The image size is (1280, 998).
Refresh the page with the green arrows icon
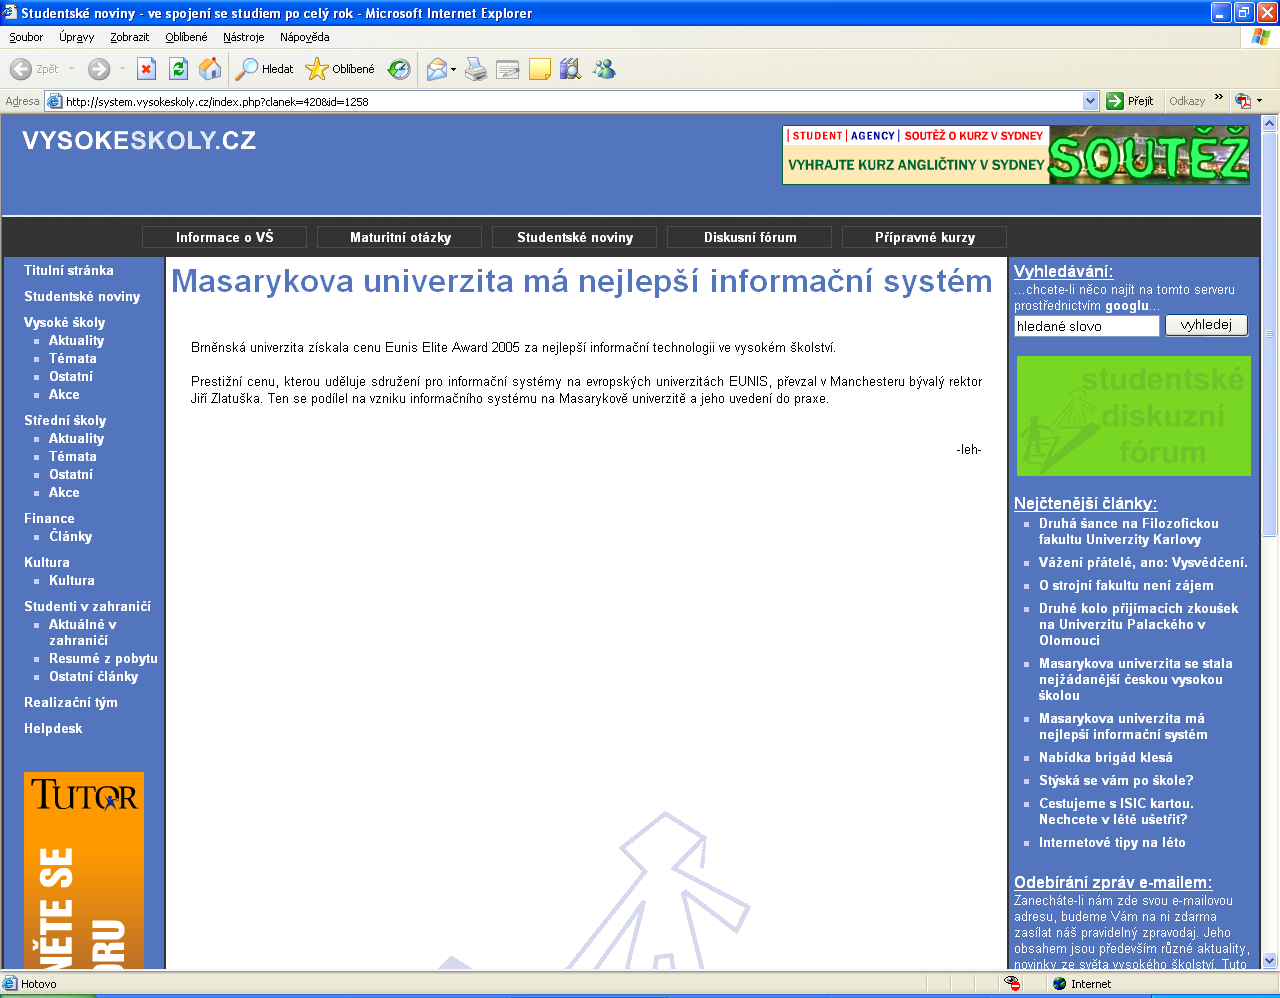point(178,69)
